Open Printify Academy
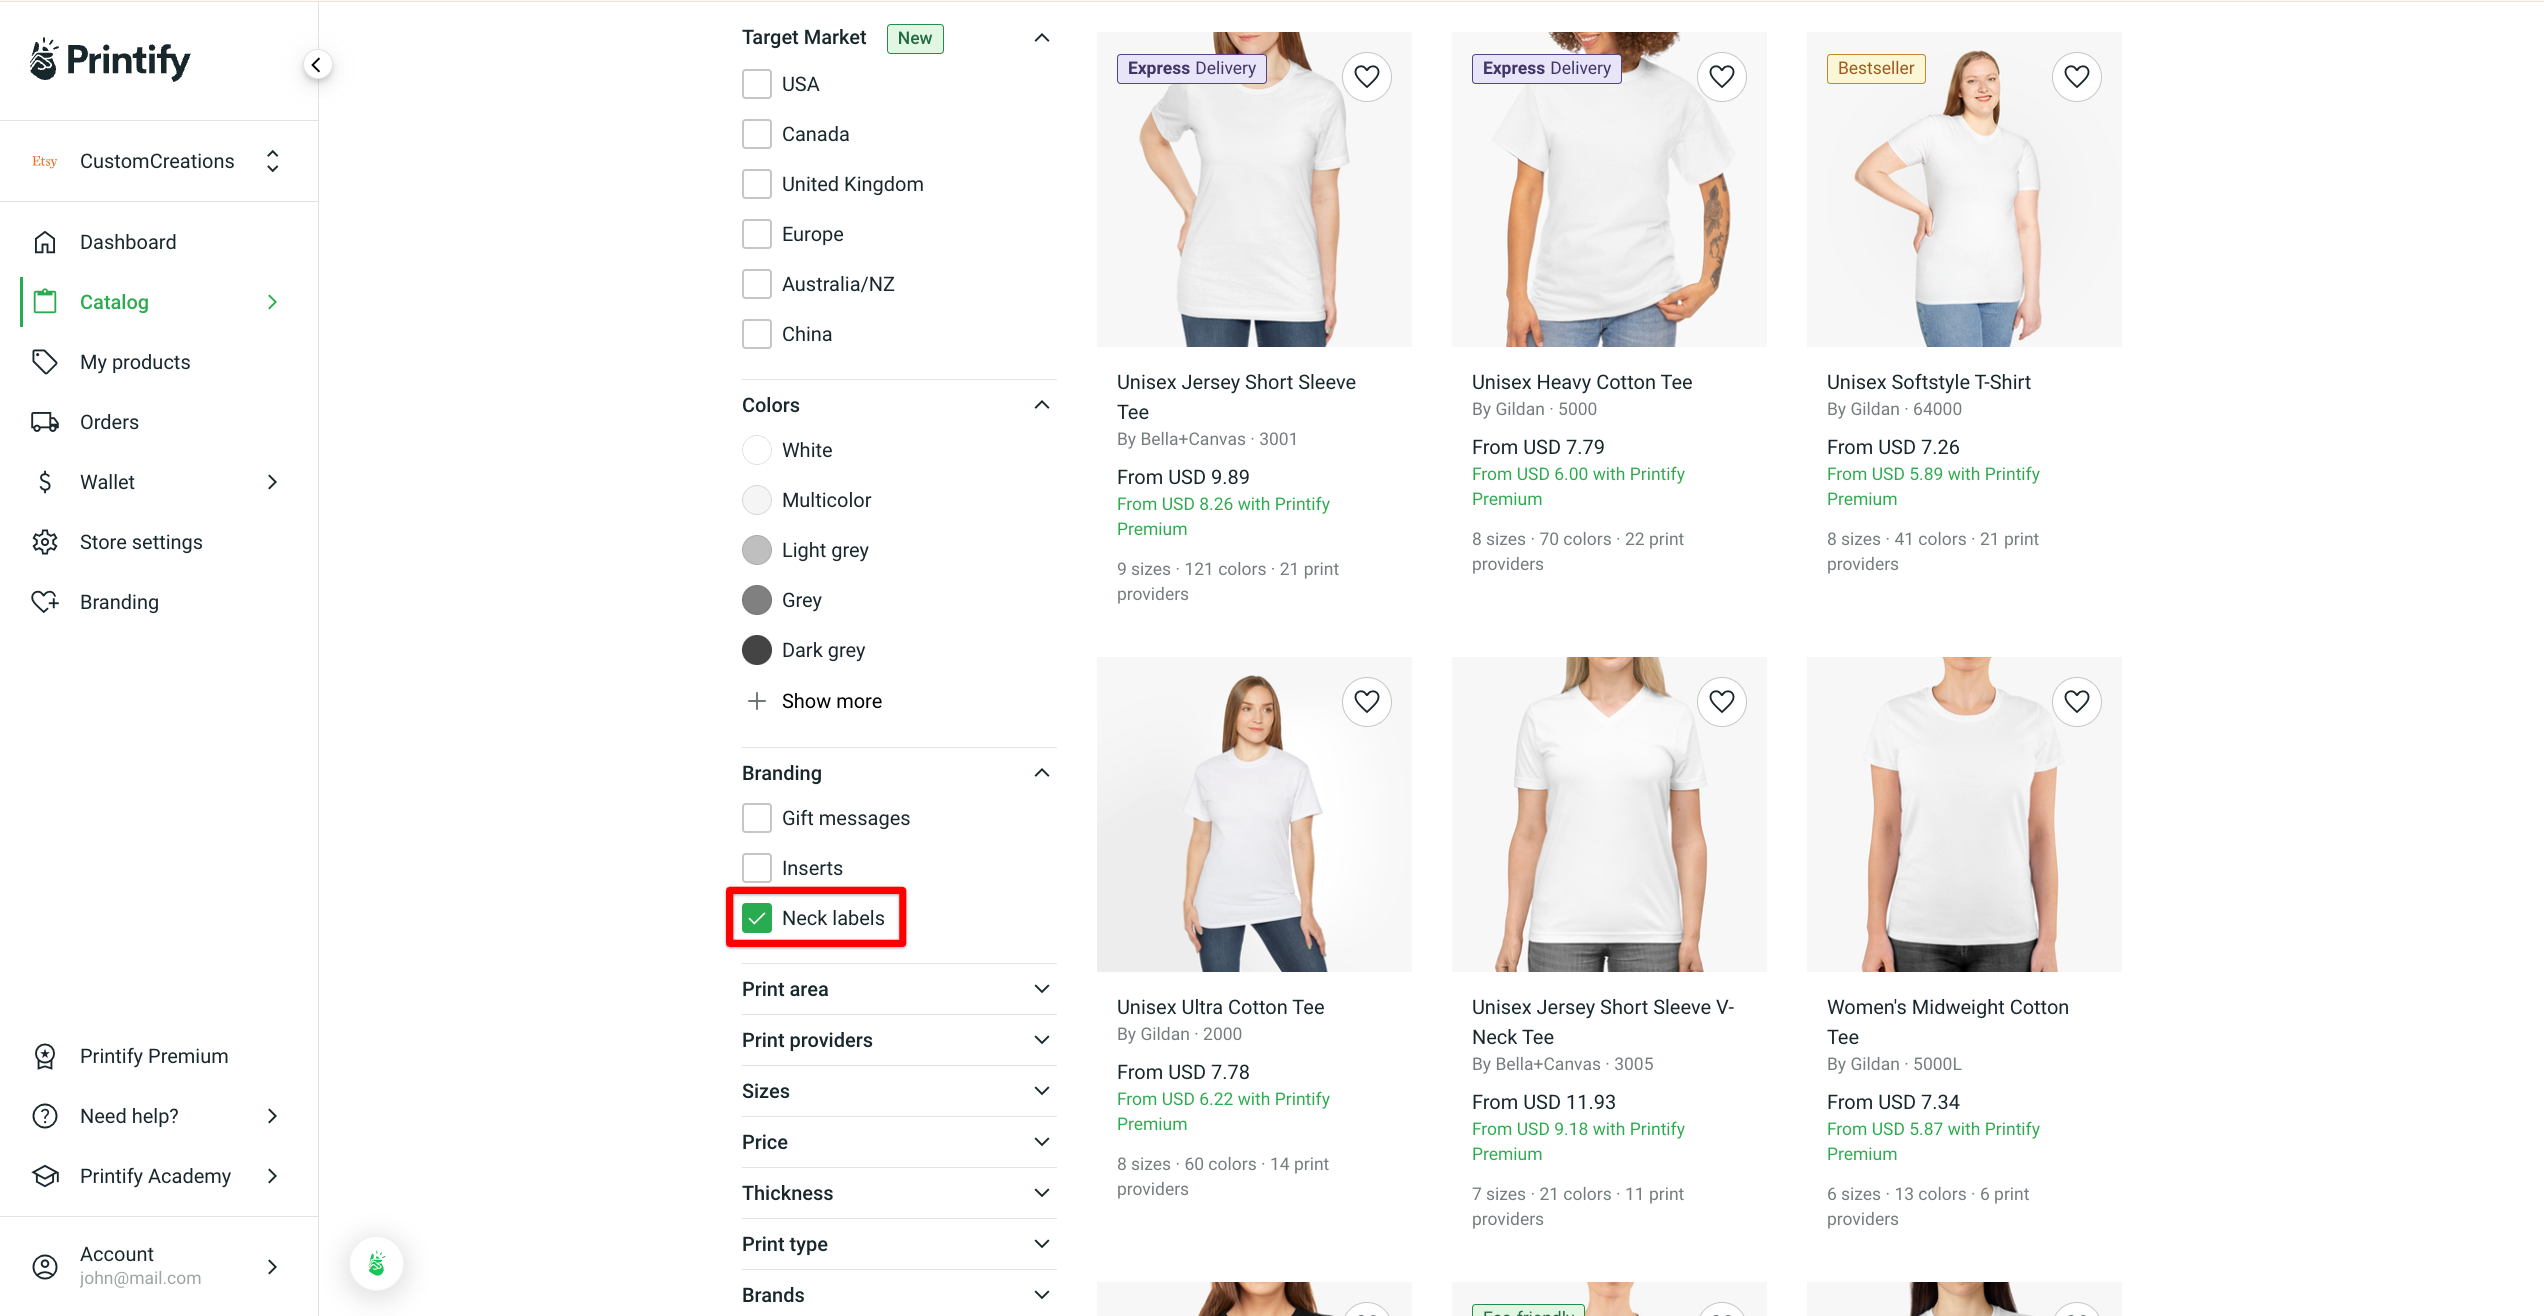Image resolution: width=2544 pixels, height=1316 pixels. (x=154, y=1175)
